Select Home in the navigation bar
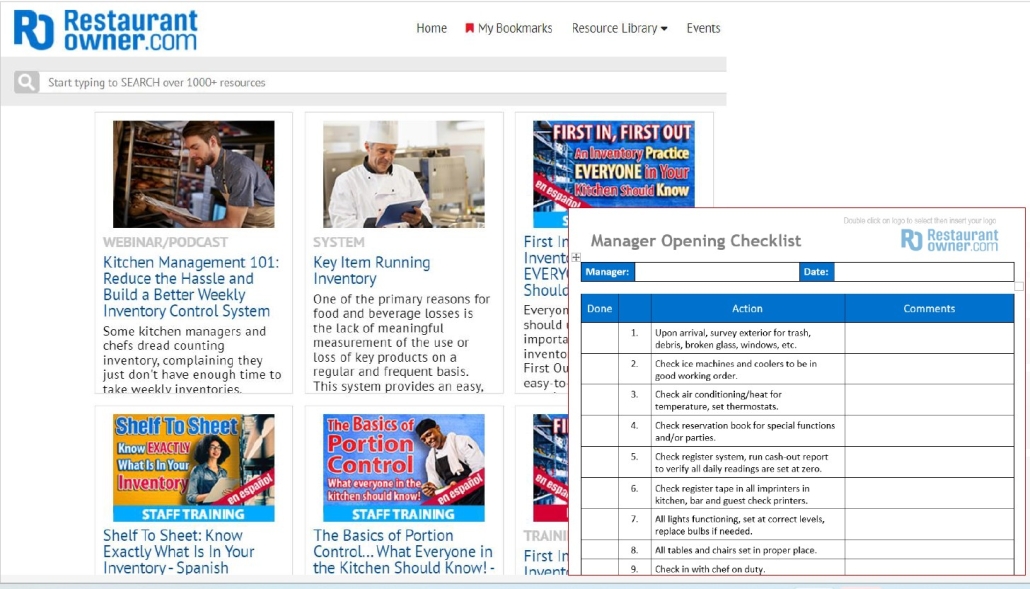 [431, 29]
